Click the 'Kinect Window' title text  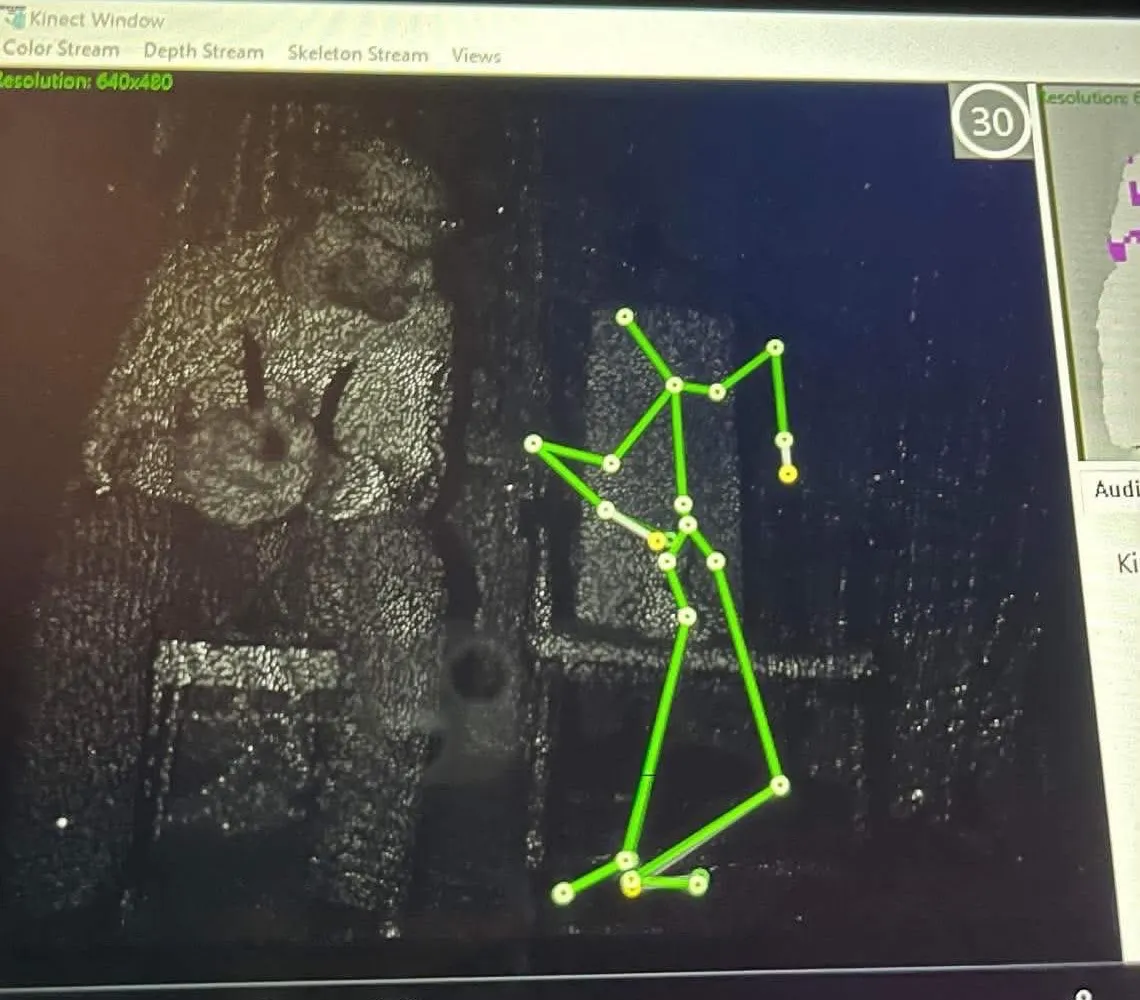[97, 20]
